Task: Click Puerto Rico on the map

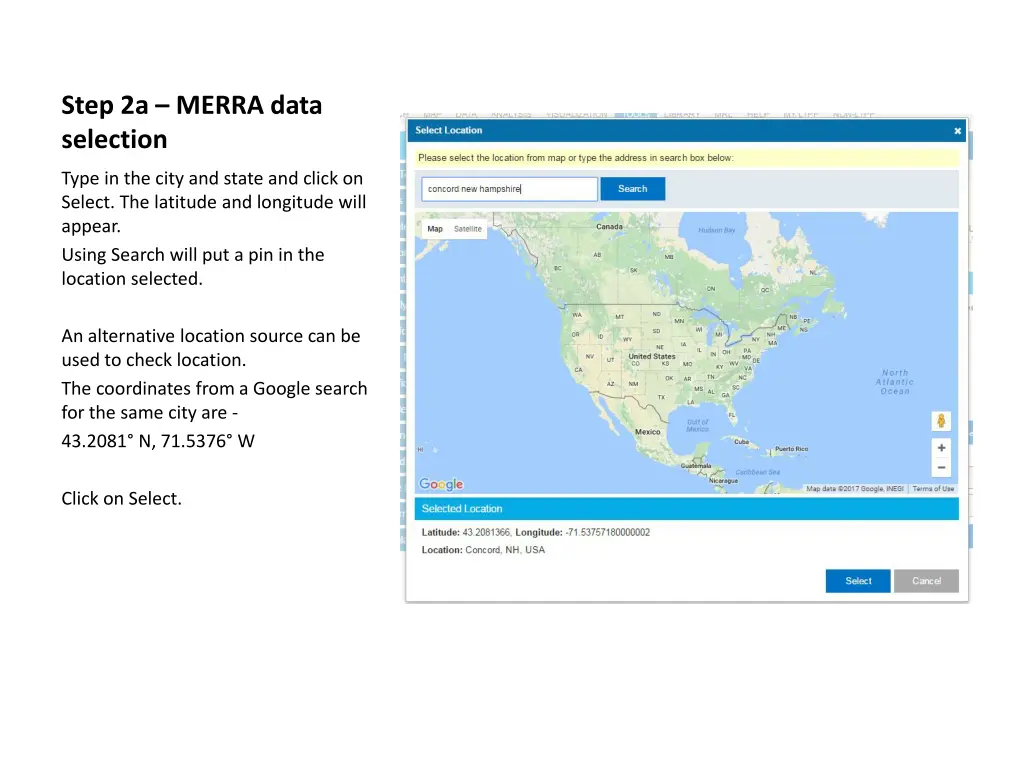Action: [791, 449]
